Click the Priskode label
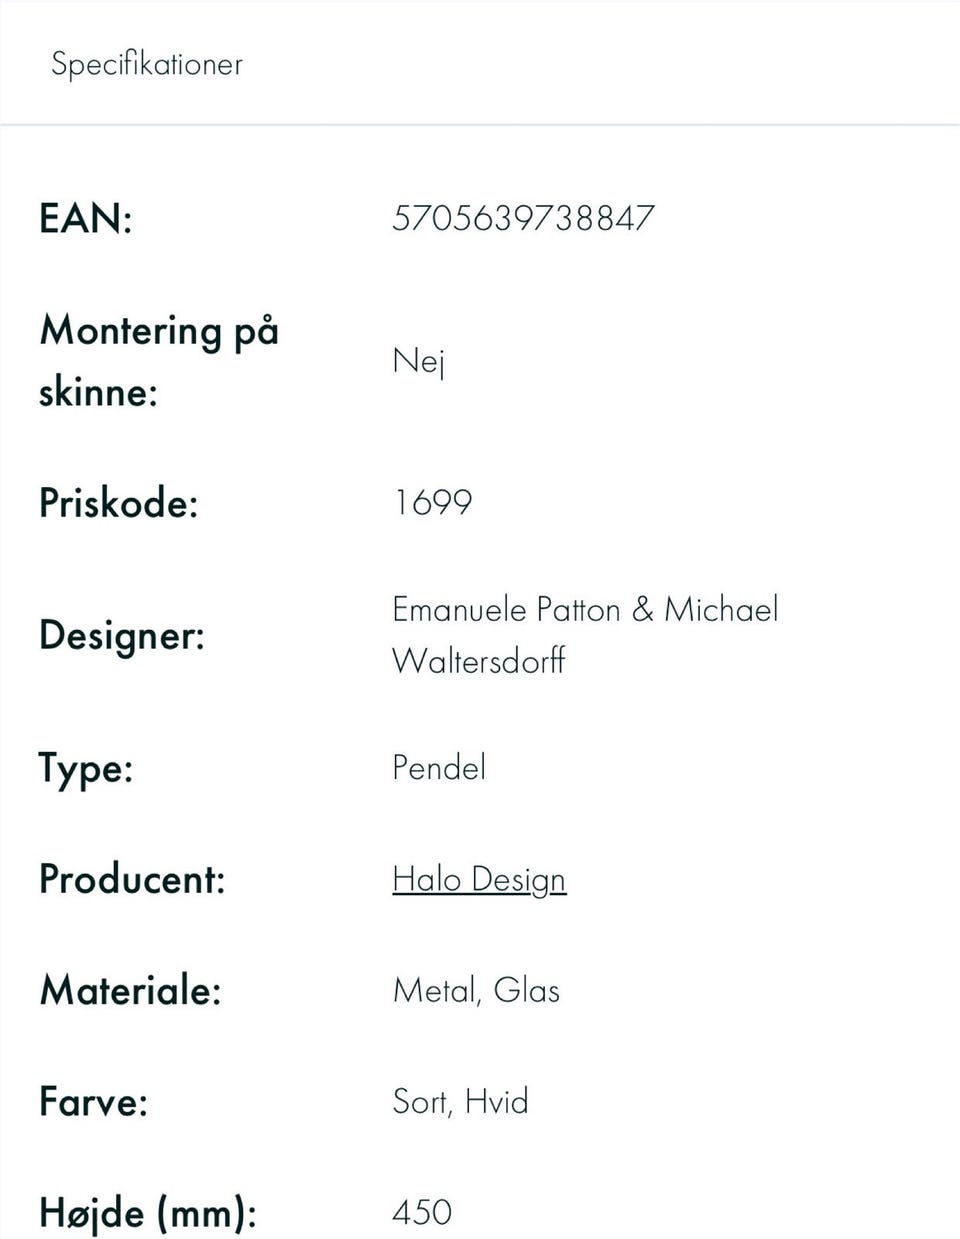960x1239 pixels. click(118, 502)
